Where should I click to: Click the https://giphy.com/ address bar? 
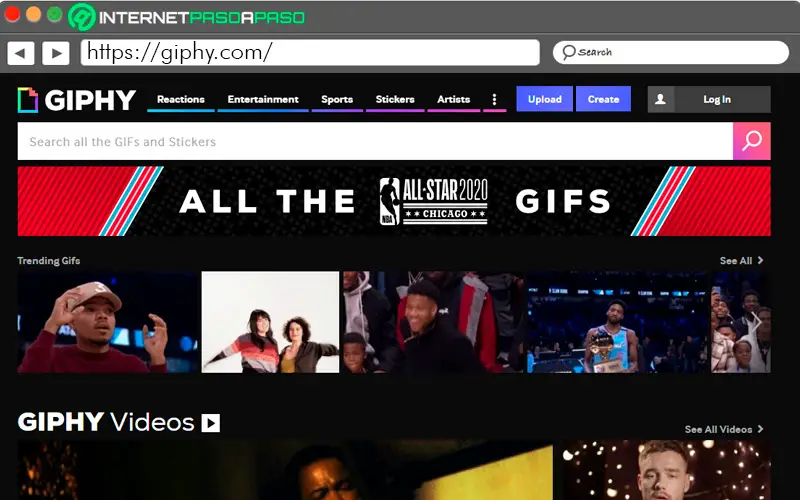(310, 53)
